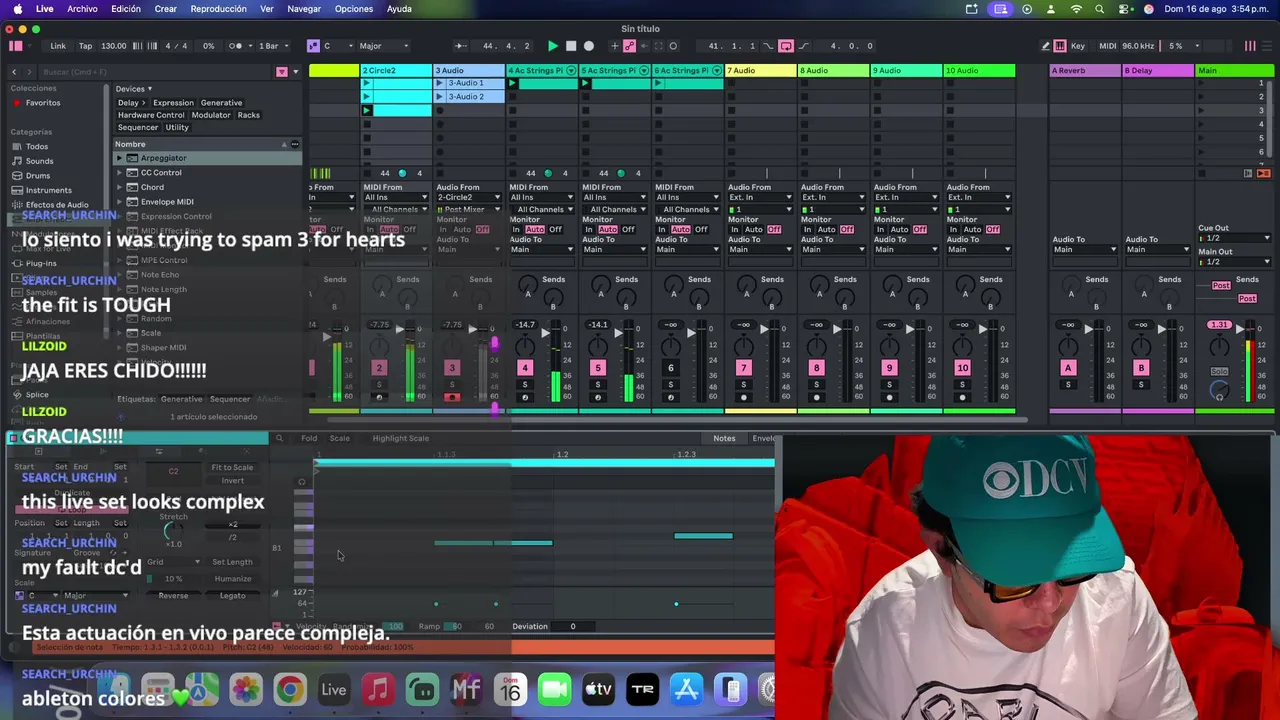Open track 5 All Channels input dropdown

click(x=614, y=209)
